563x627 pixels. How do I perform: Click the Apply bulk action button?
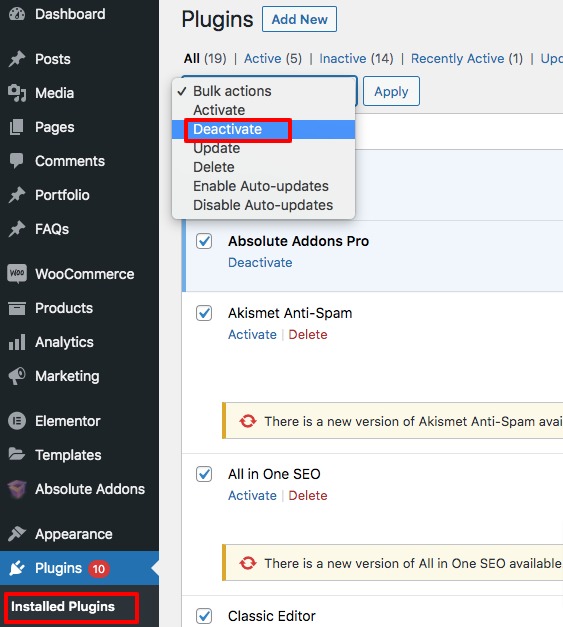[x=391, y=91]
